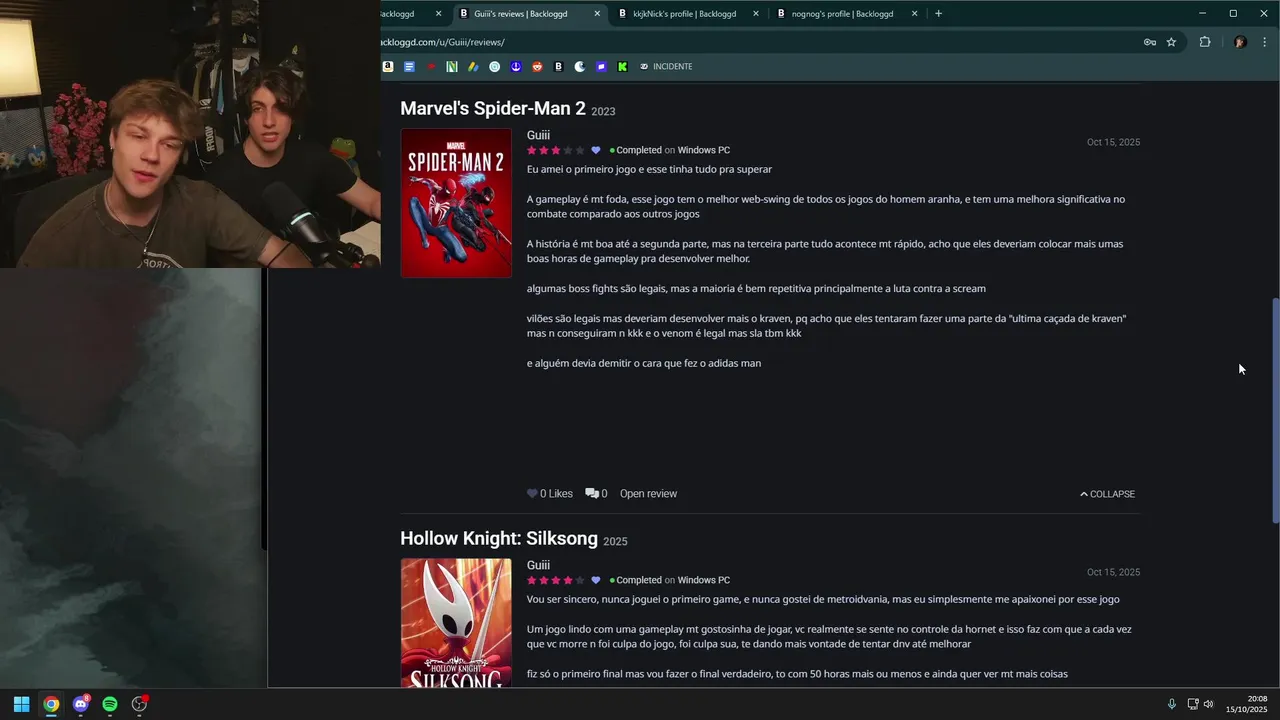
Task: Click the Spider-Man 2 review star rating
Action: coord(556,150)
